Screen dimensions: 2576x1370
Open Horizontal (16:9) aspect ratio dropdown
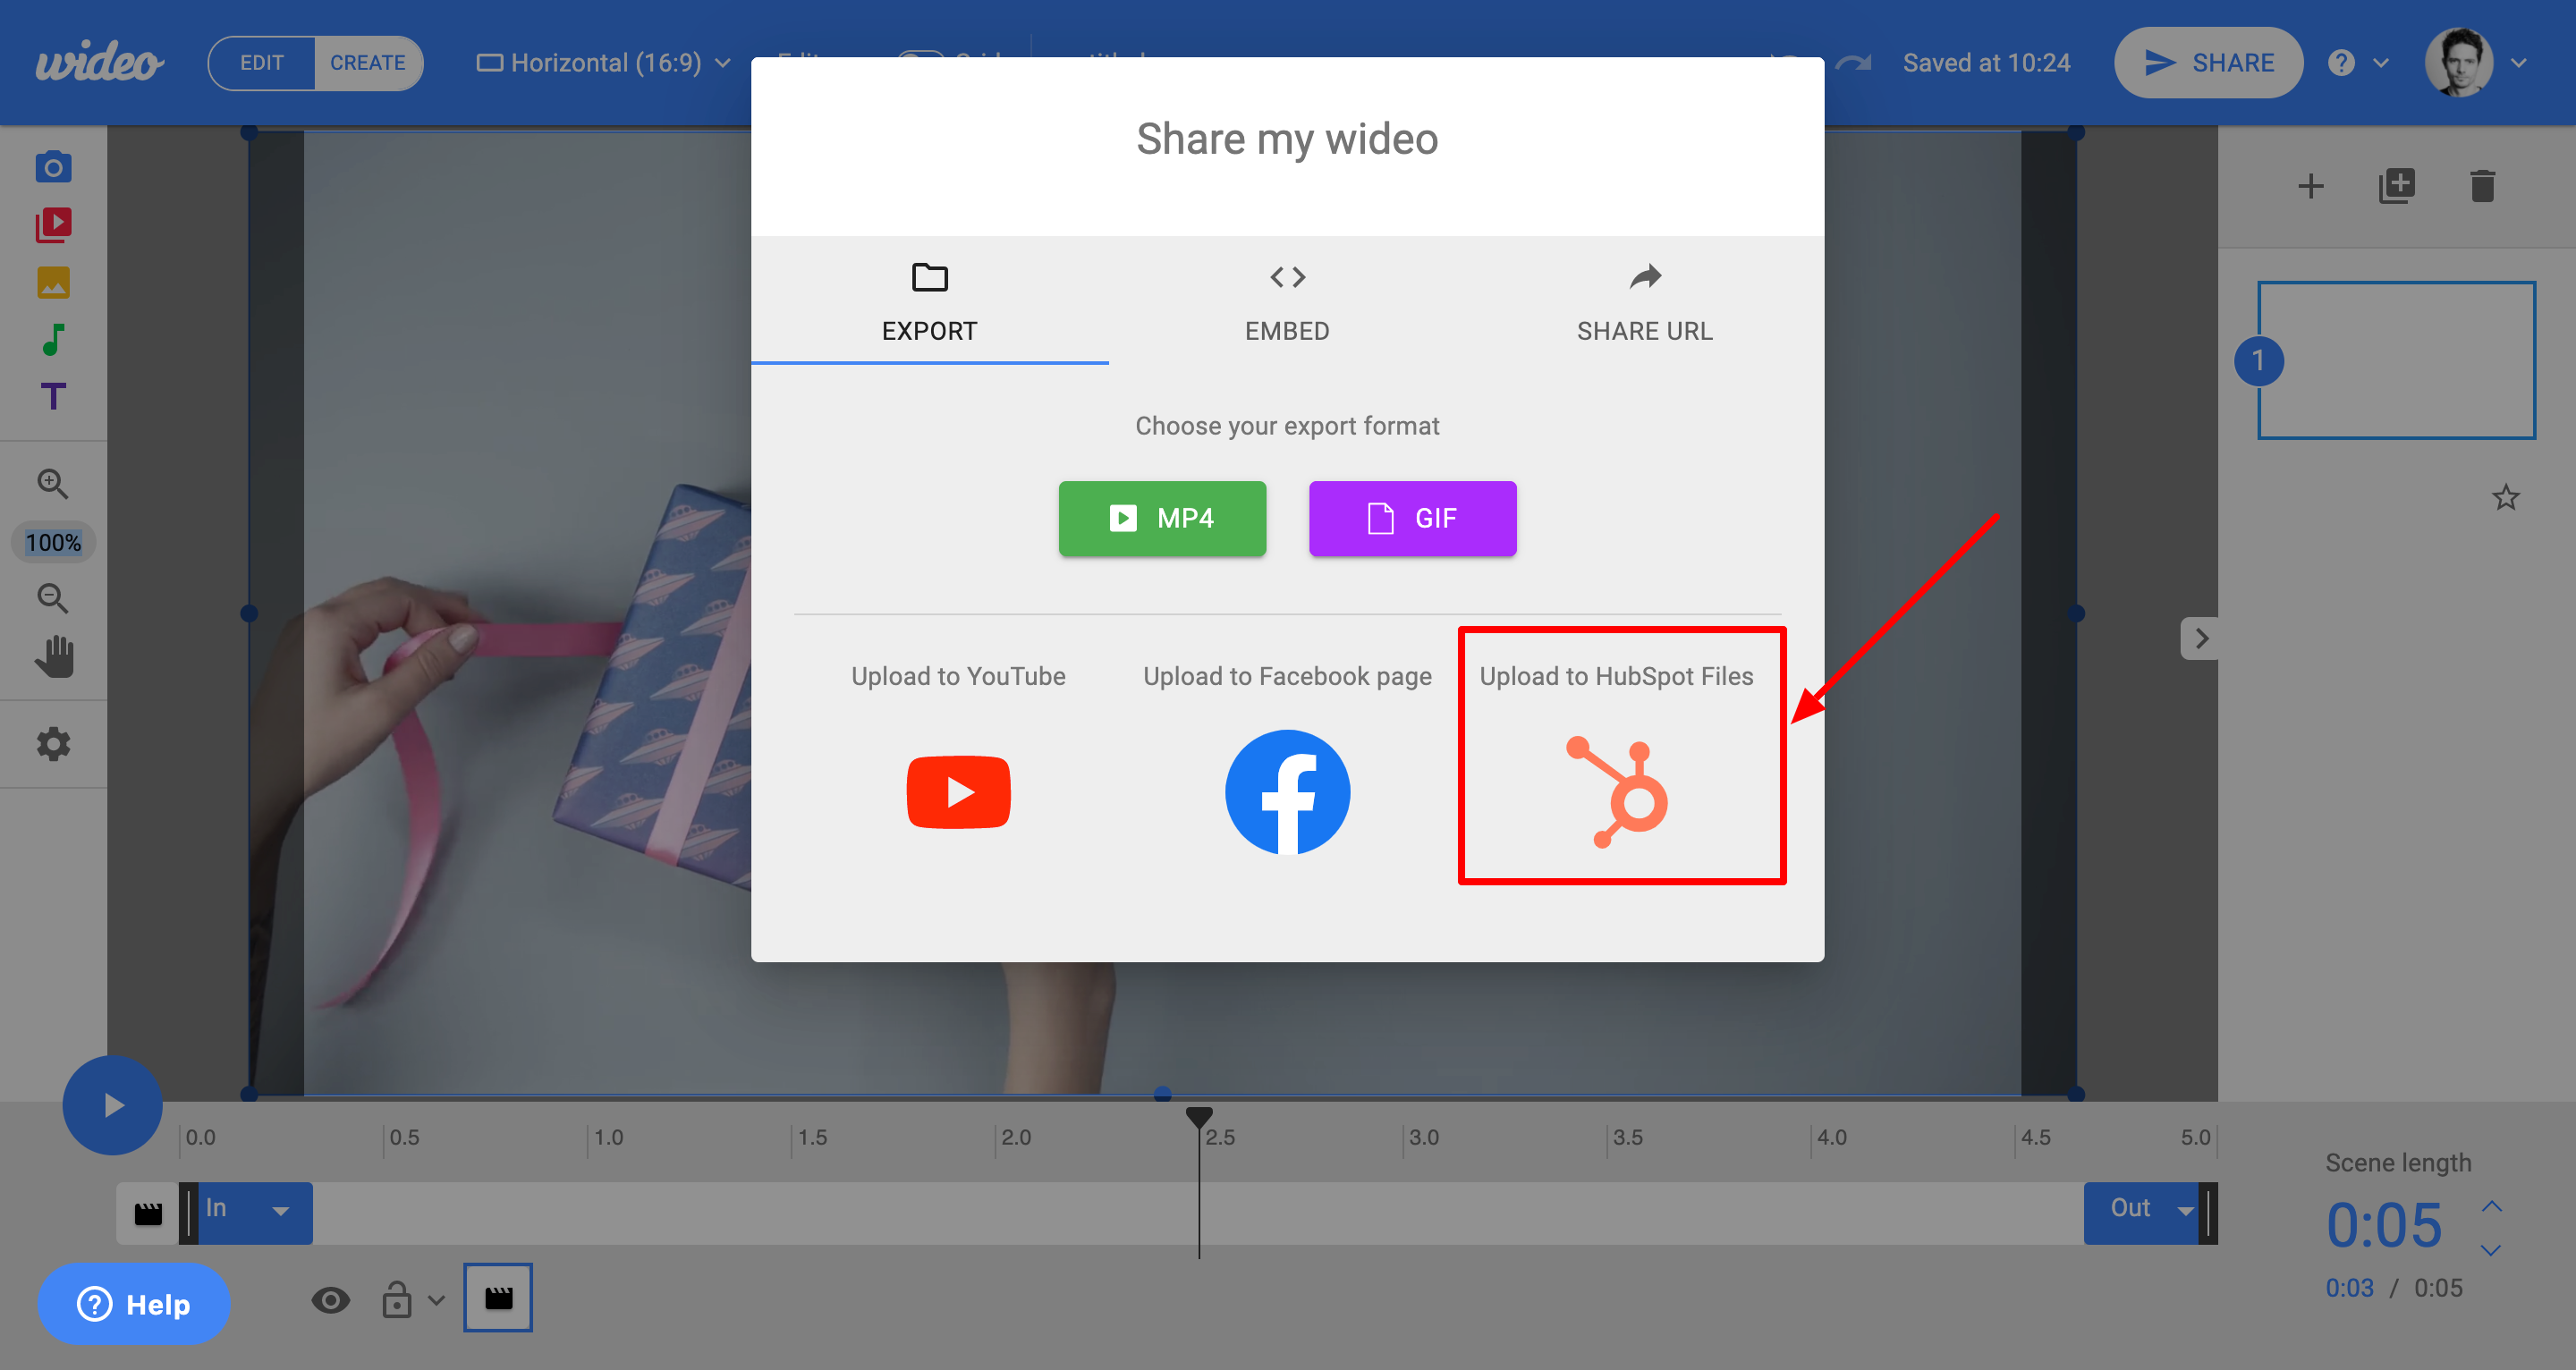[x=604, y=63]
